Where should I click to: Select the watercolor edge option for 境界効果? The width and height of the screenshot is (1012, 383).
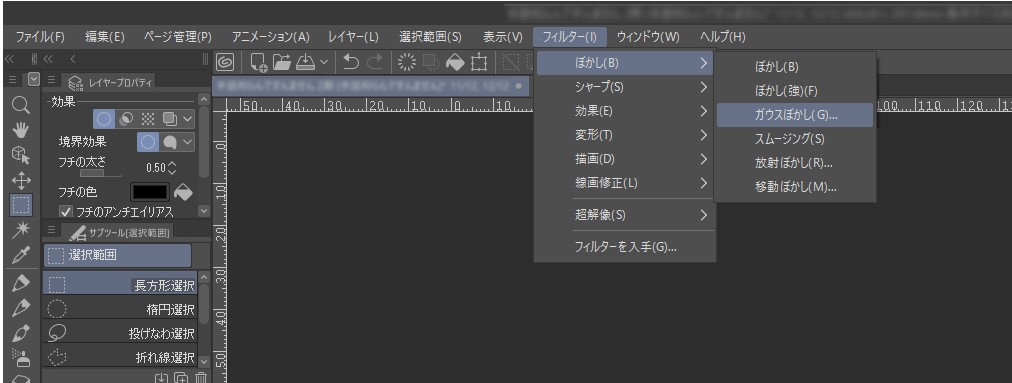(170, 141)
